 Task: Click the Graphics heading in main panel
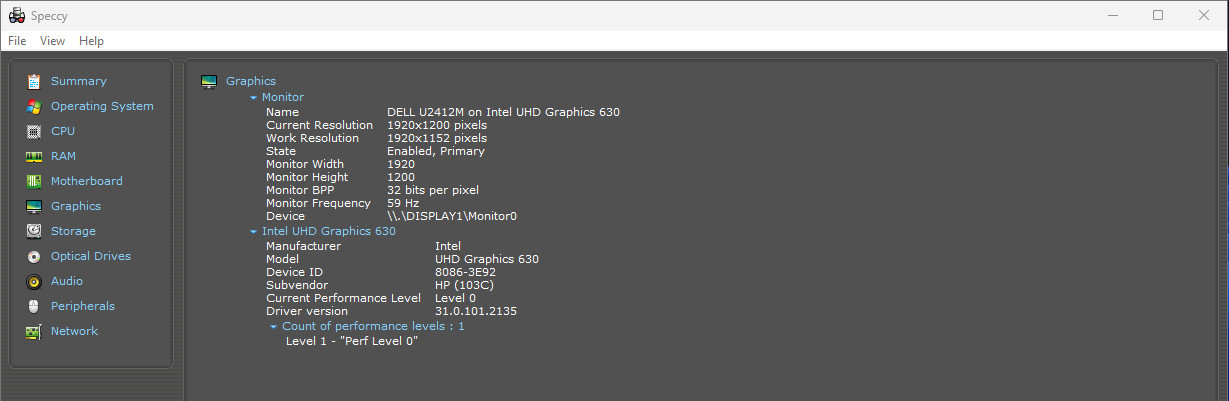click(251, 81)
